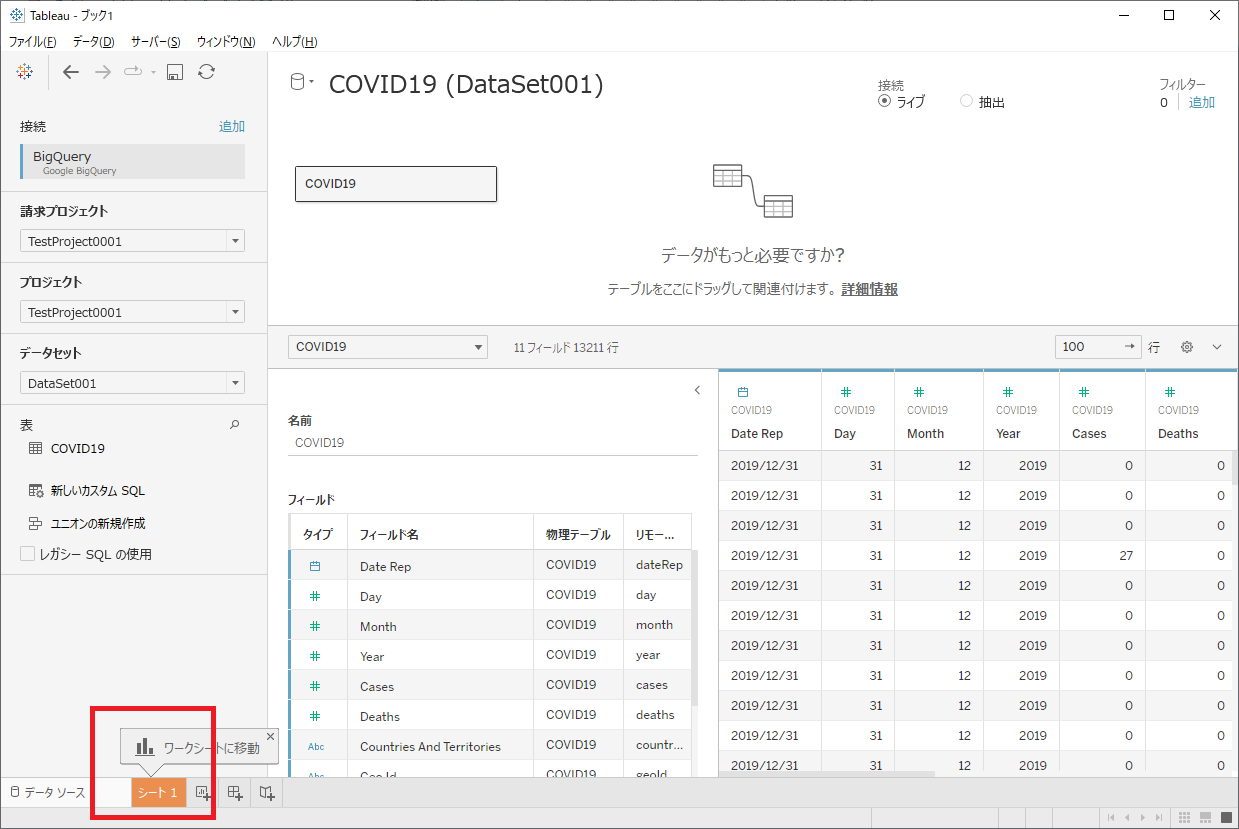Open the grid settings gear icon
Screen dimensions: 1239x829
click(1187, 347)
